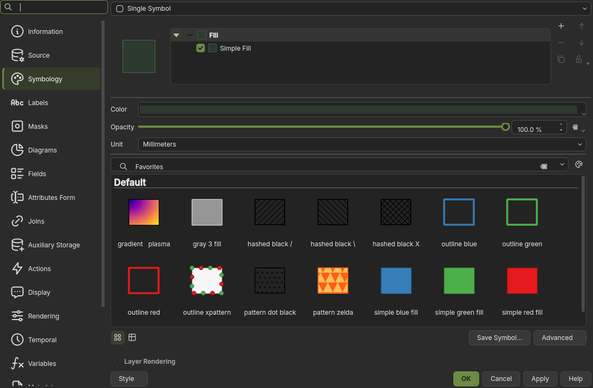
Task: Click the Actions lightning icon
Action: 17,268
